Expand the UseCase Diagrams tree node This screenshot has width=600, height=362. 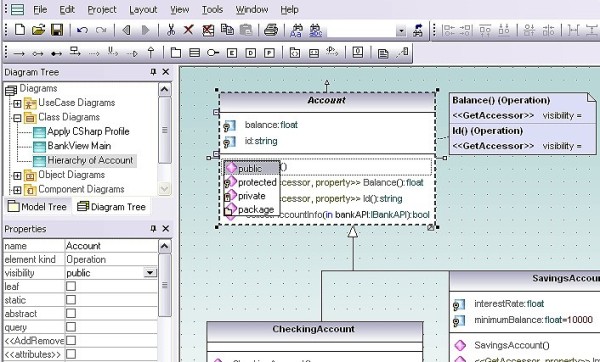[x=17, y=103]
